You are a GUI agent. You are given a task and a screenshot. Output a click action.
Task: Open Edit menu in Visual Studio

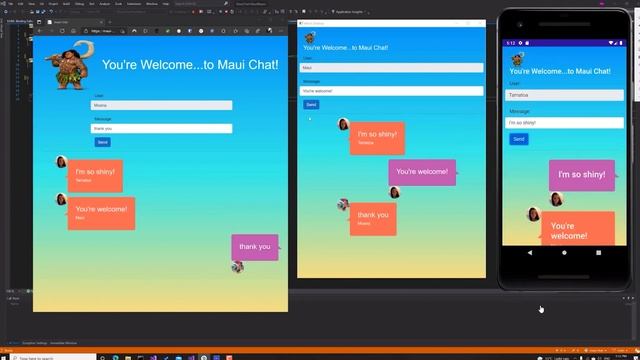pos(20,4)
